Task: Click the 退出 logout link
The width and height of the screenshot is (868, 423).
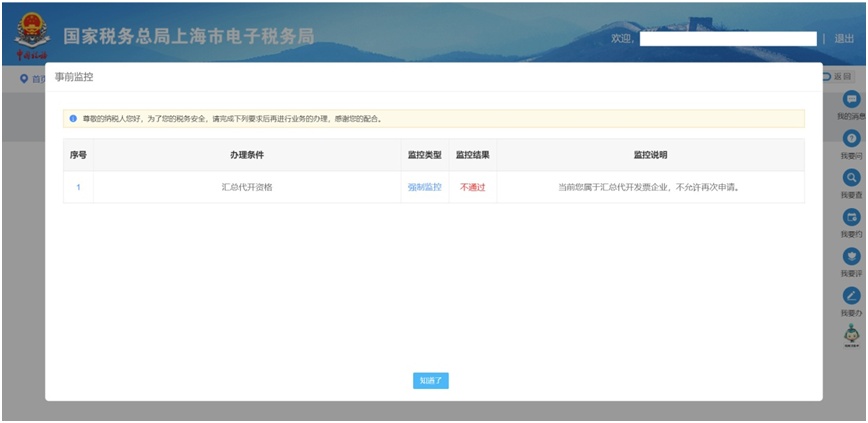Action: (x=844, y=38)
